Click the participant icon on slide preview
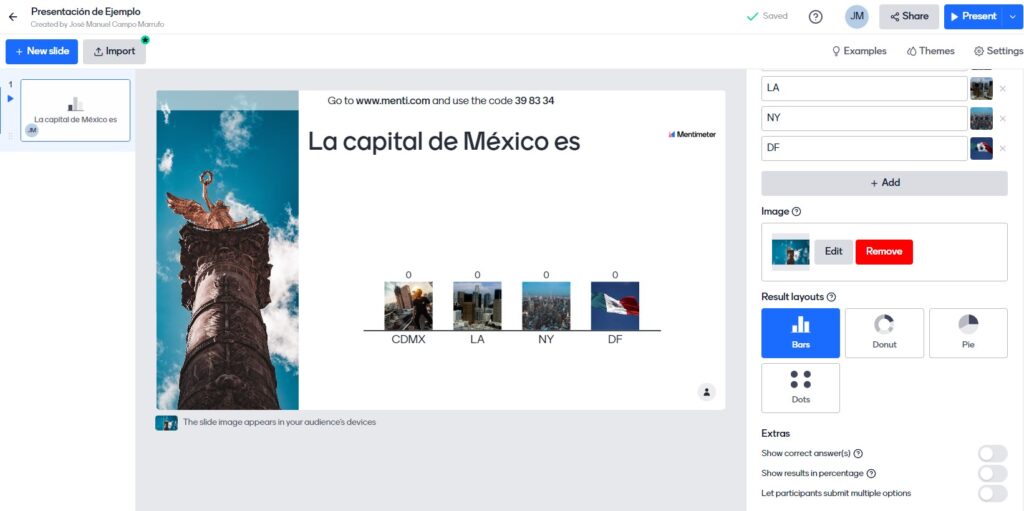The image size is (1024, 511). (x=706, y=392)
